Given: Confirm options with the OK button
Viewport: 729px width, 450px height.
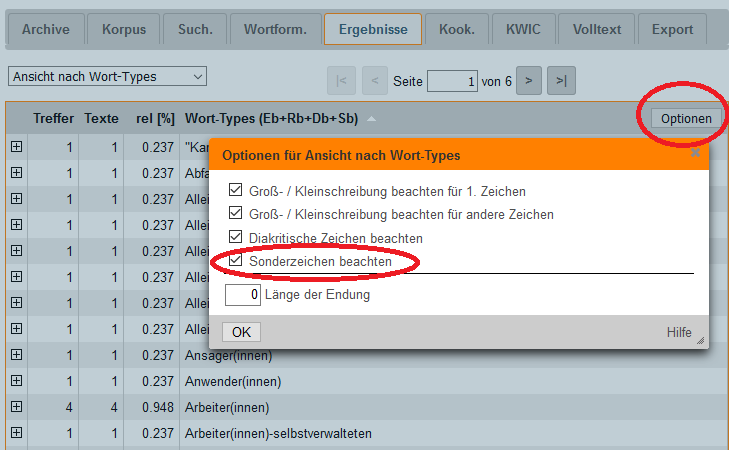Looking at the screenshot, I should [241, 332].
